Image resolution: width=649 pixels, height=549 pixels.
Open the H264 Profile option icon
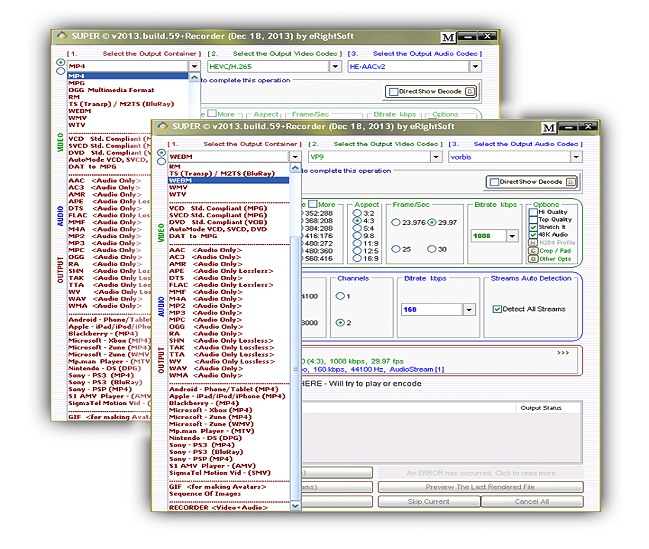[533, 243]
